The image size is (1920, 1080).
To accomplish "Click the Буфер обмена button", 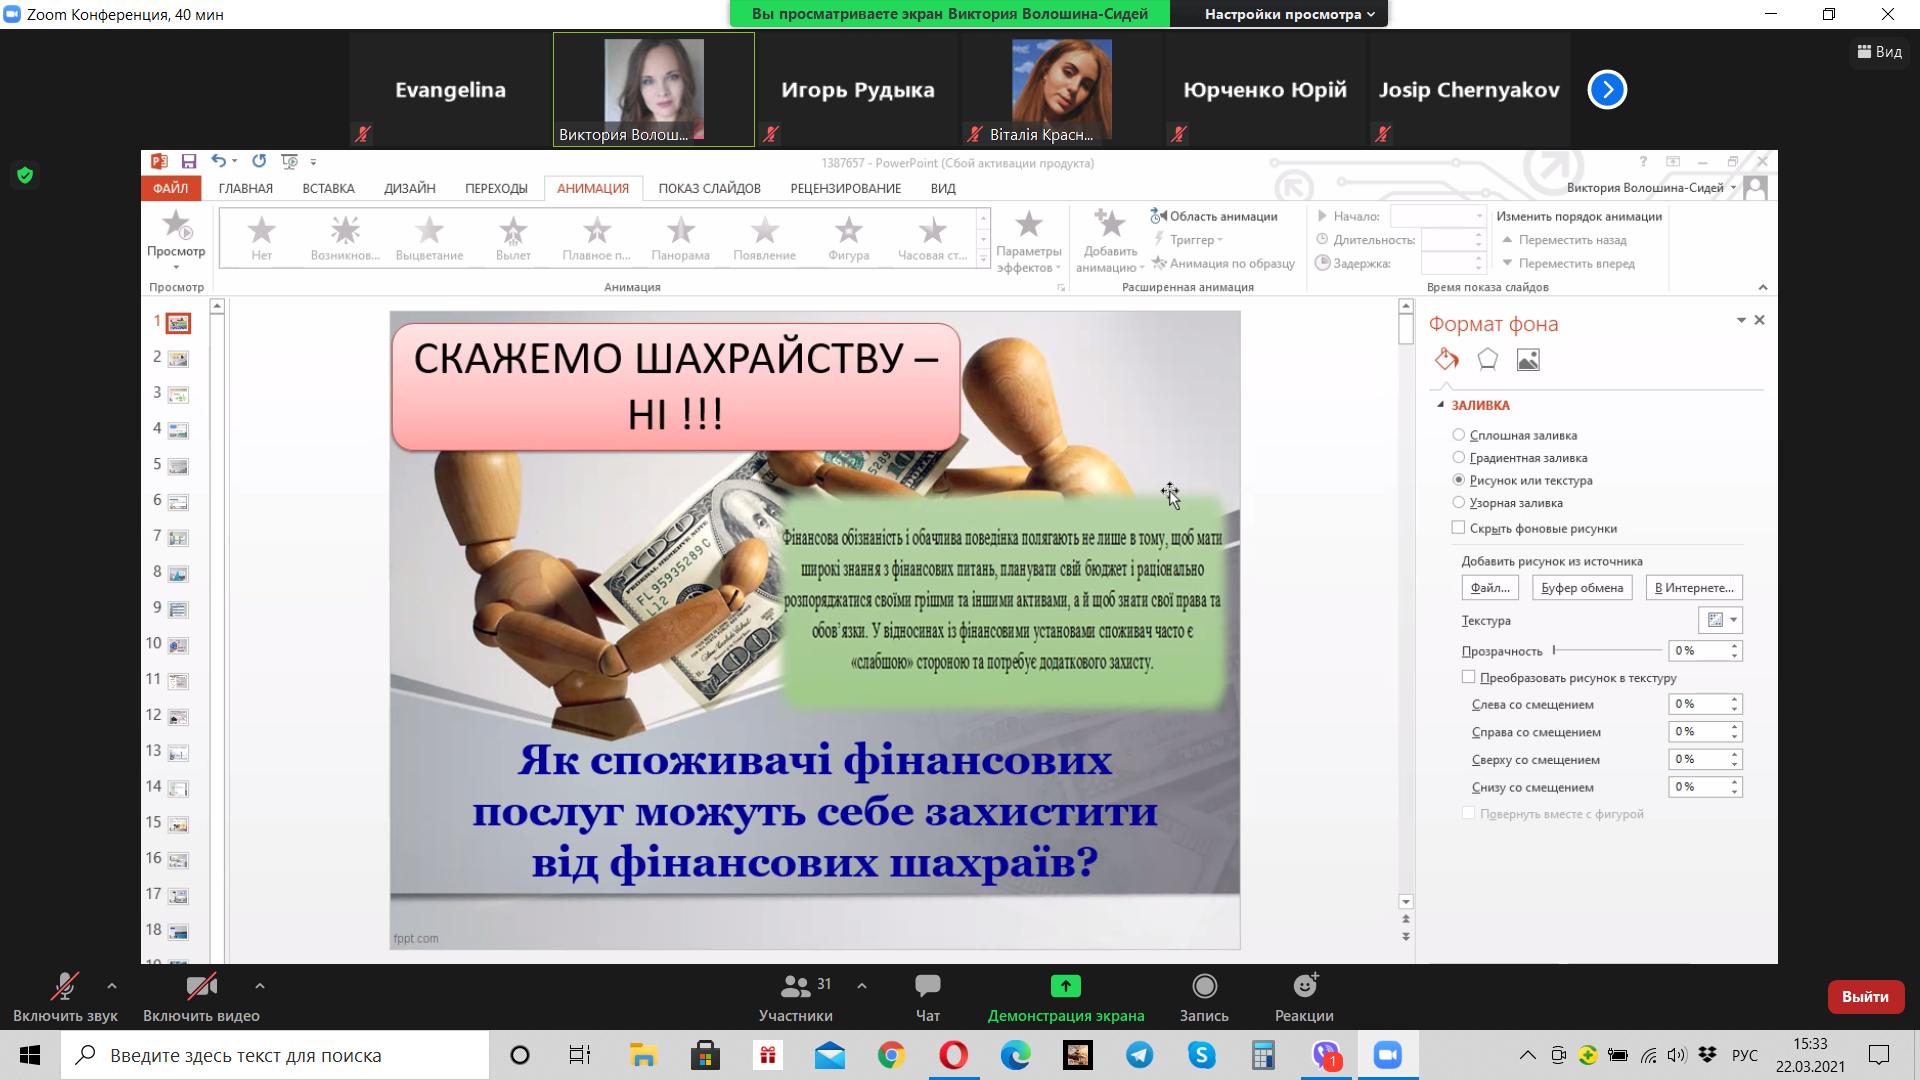I will point(1581,588).
